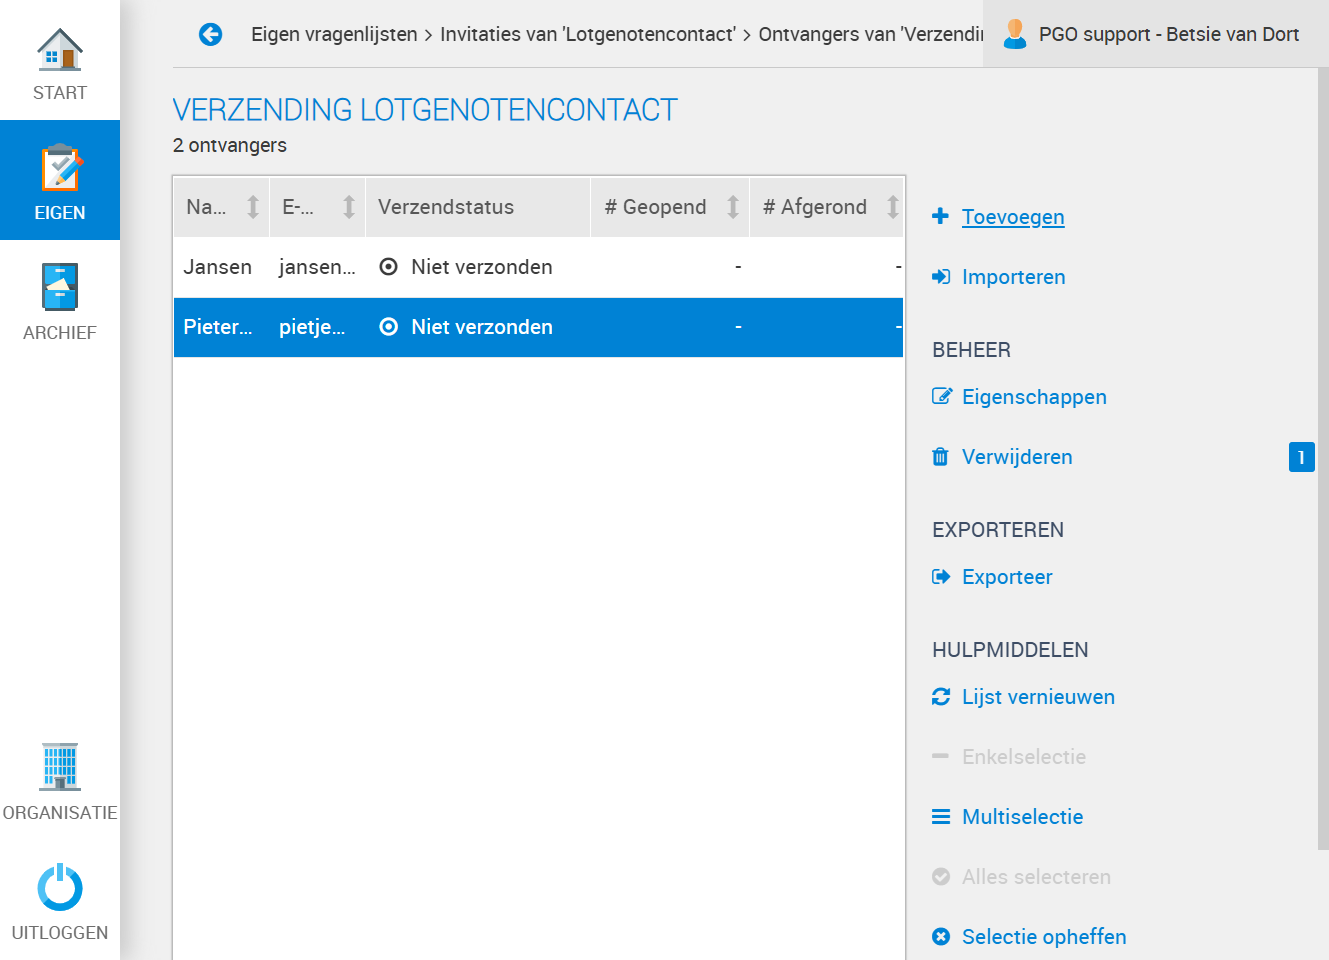Sort by the Na... column arrows

253,207
